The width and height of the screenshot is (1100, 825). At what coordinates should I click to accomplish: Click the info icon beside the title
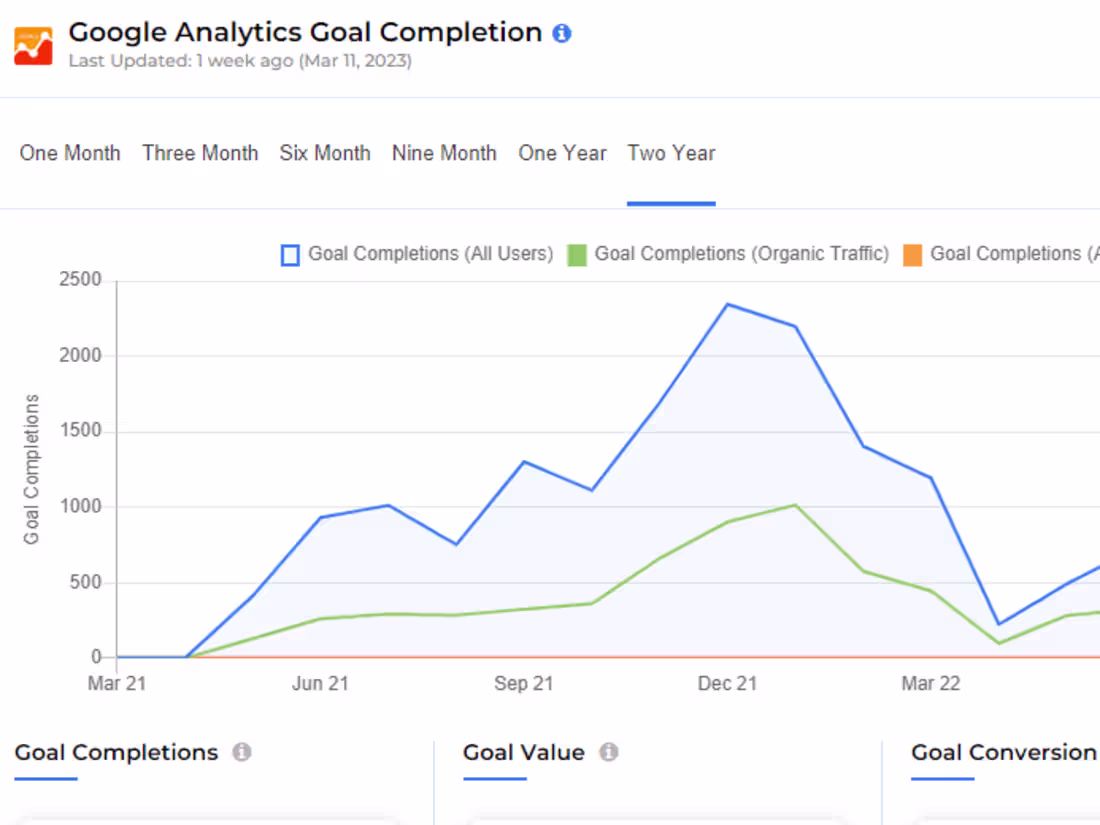point(562,33)
